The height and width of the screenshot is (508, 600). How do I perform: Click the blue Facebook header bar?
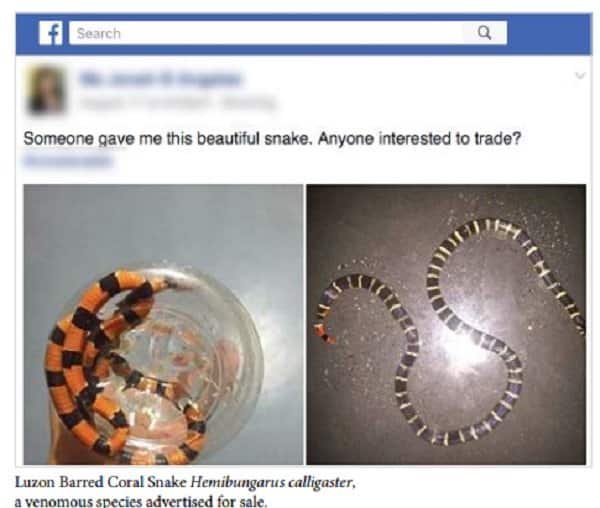coord(304,34)
